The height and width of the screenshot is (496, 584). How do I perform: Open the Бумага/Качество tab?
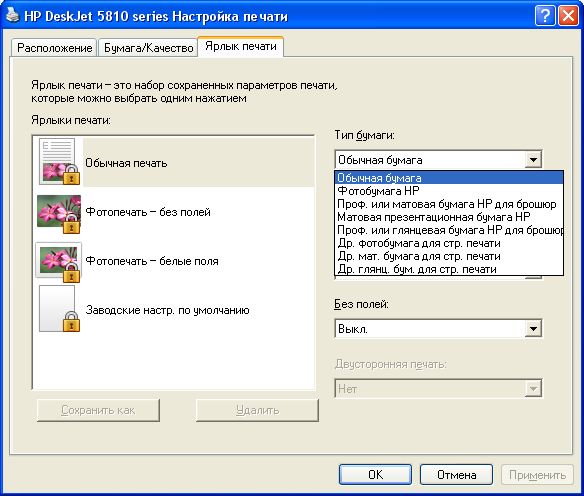[148, 48]
